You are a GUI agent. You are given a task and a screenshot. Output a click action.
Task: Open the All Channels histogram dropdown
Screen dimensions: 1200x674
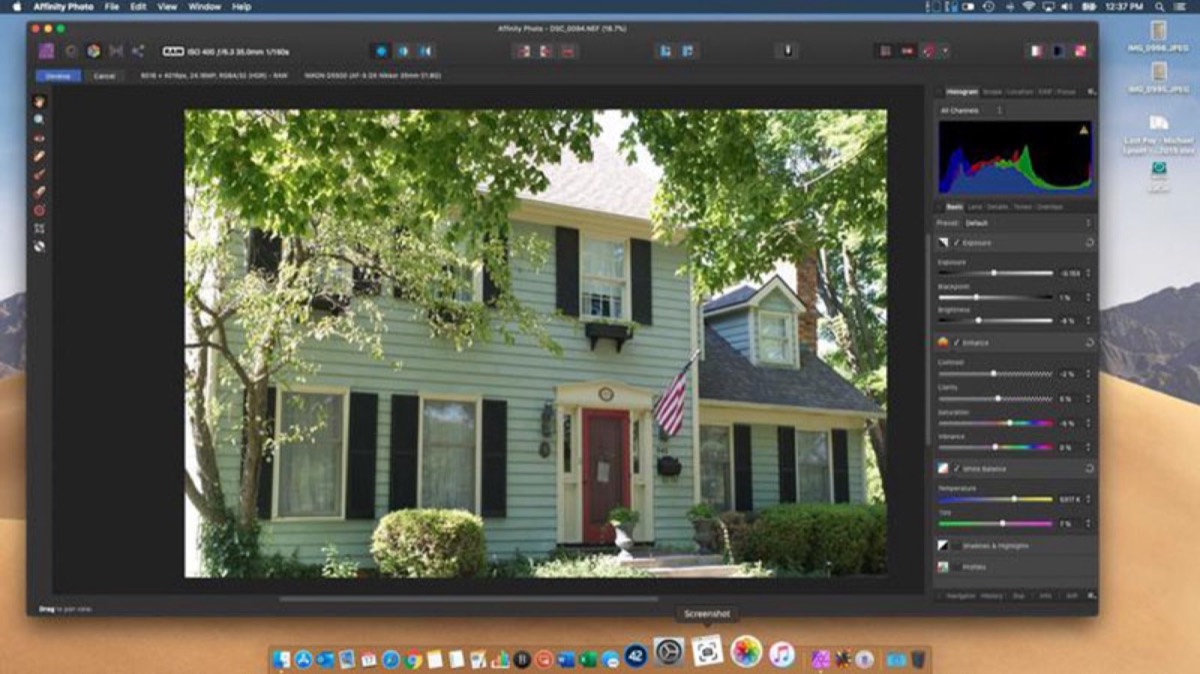click(971, 110)
